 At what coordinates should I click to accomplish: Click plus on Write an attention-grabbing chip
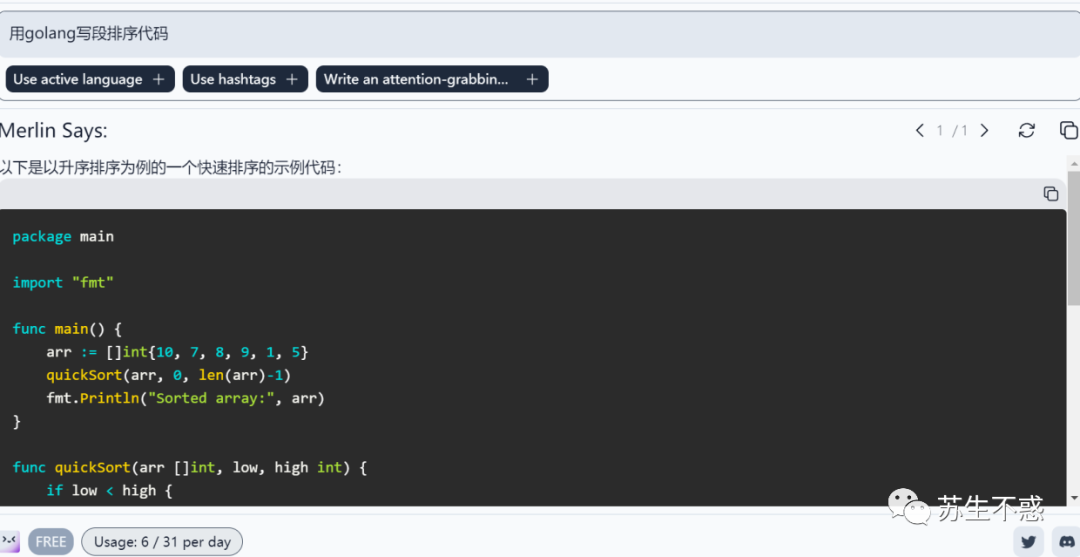click(532, 79)
